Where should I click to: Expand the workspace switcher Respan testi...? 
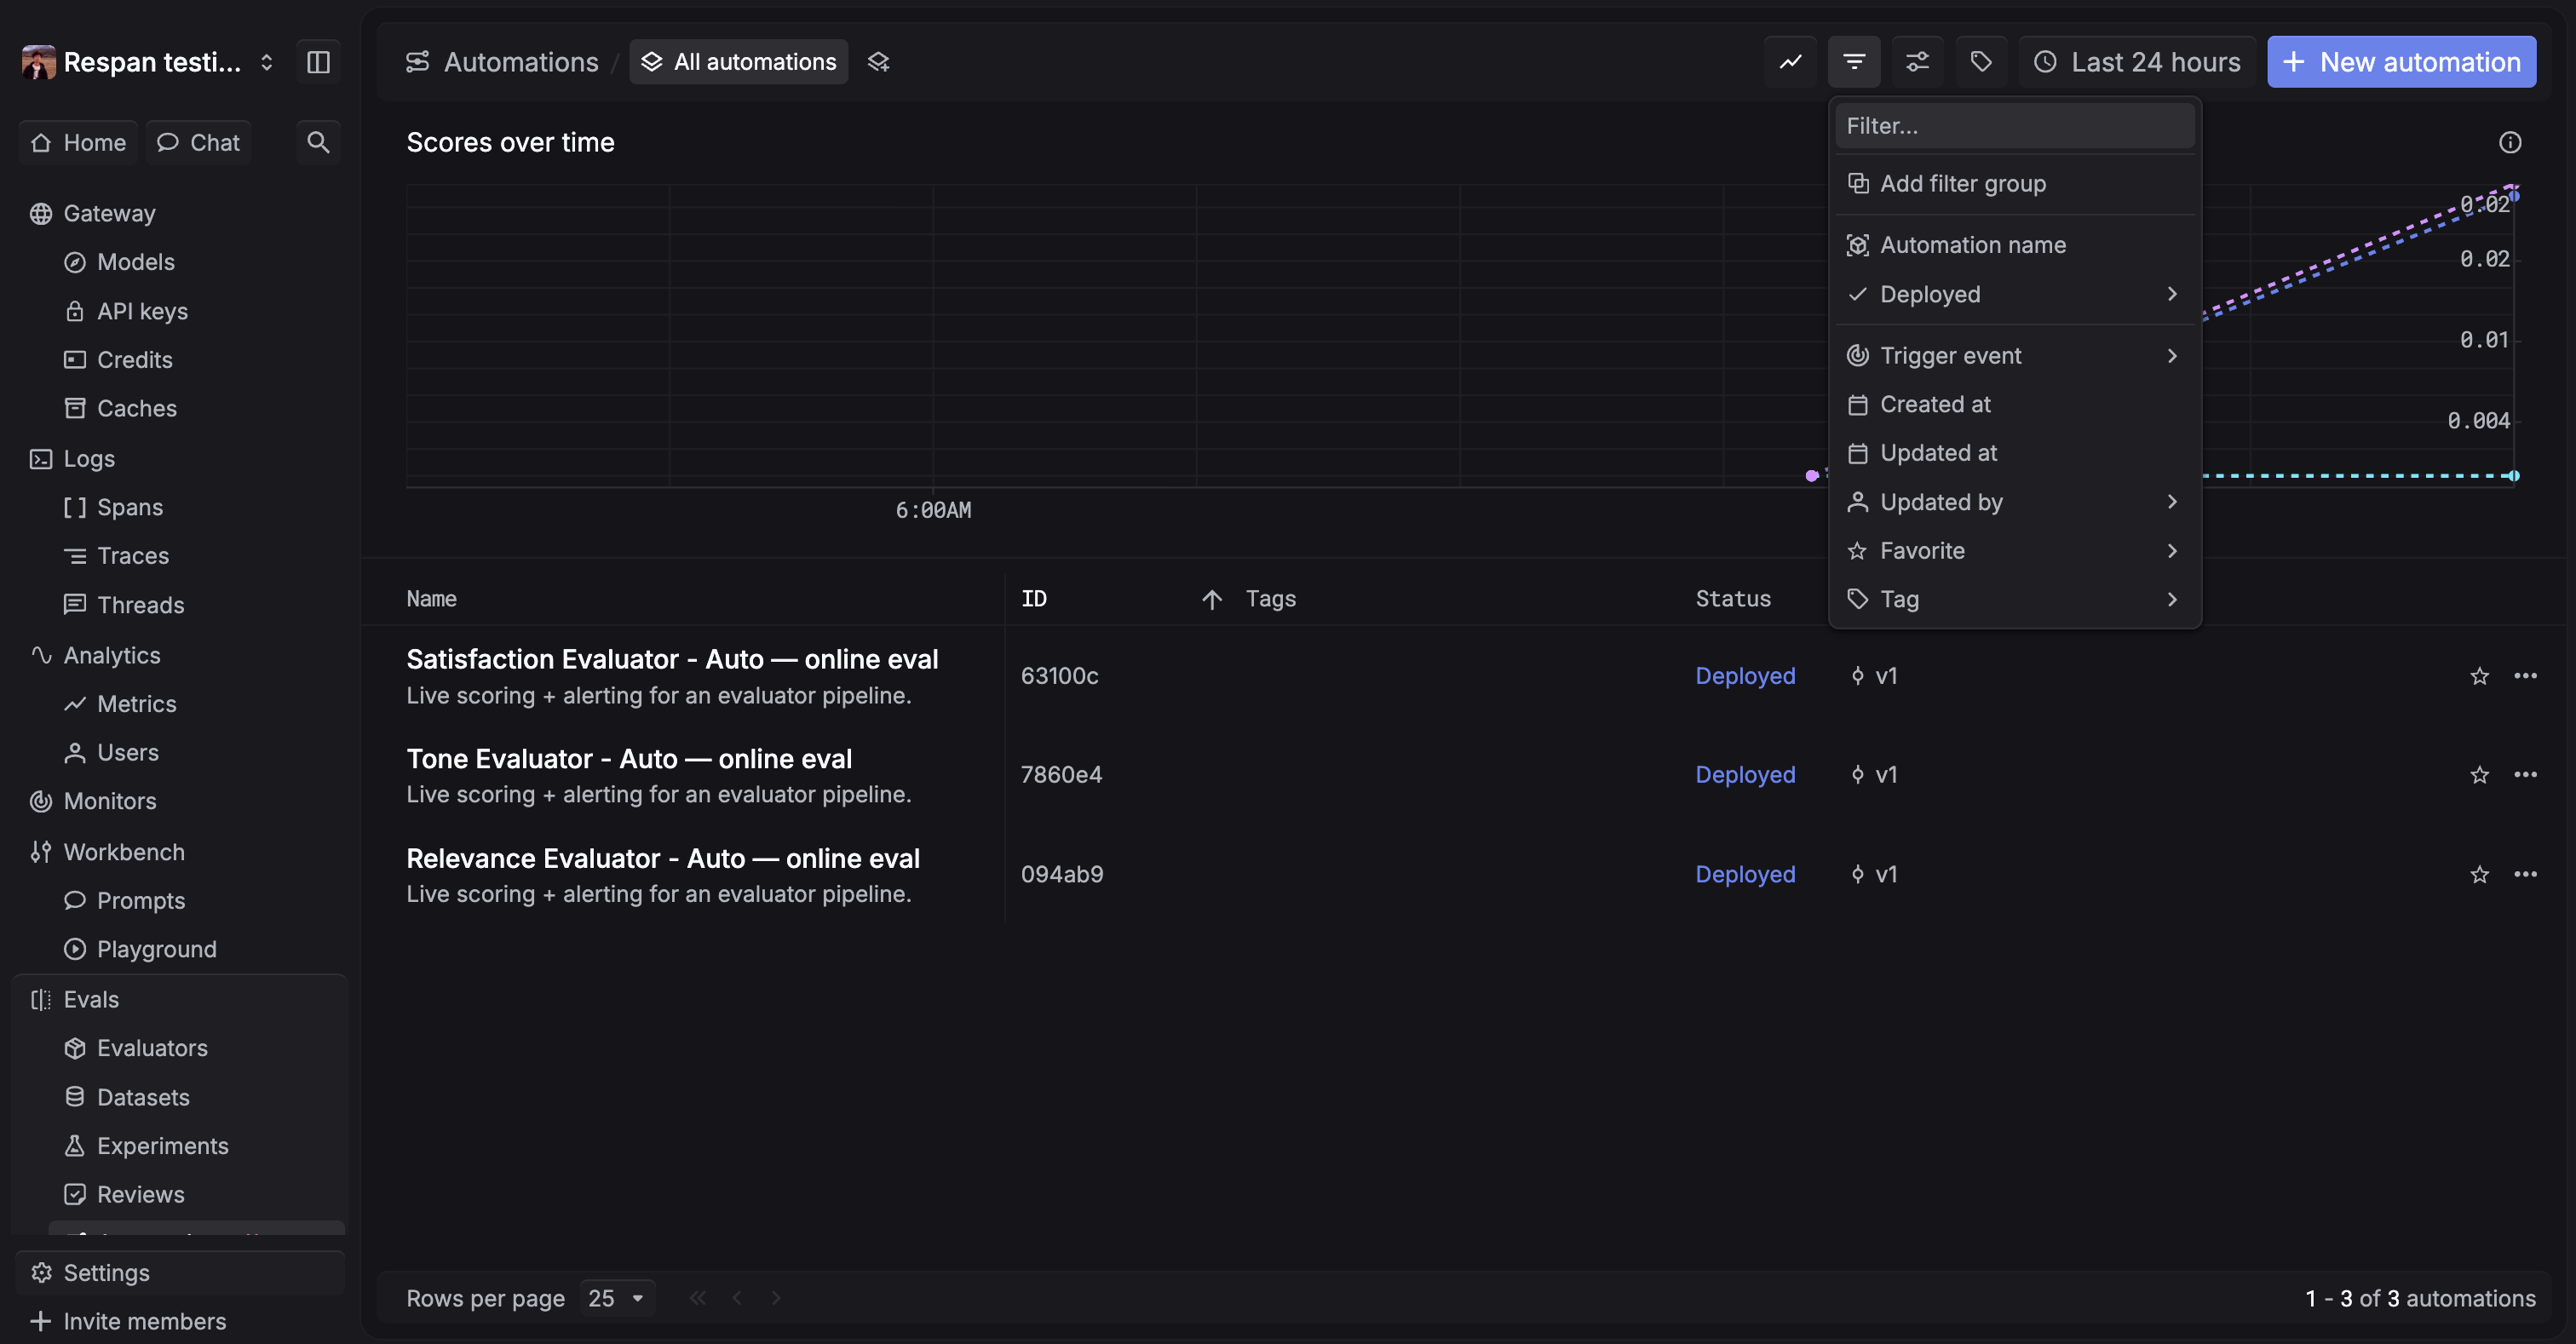point(148,62)
